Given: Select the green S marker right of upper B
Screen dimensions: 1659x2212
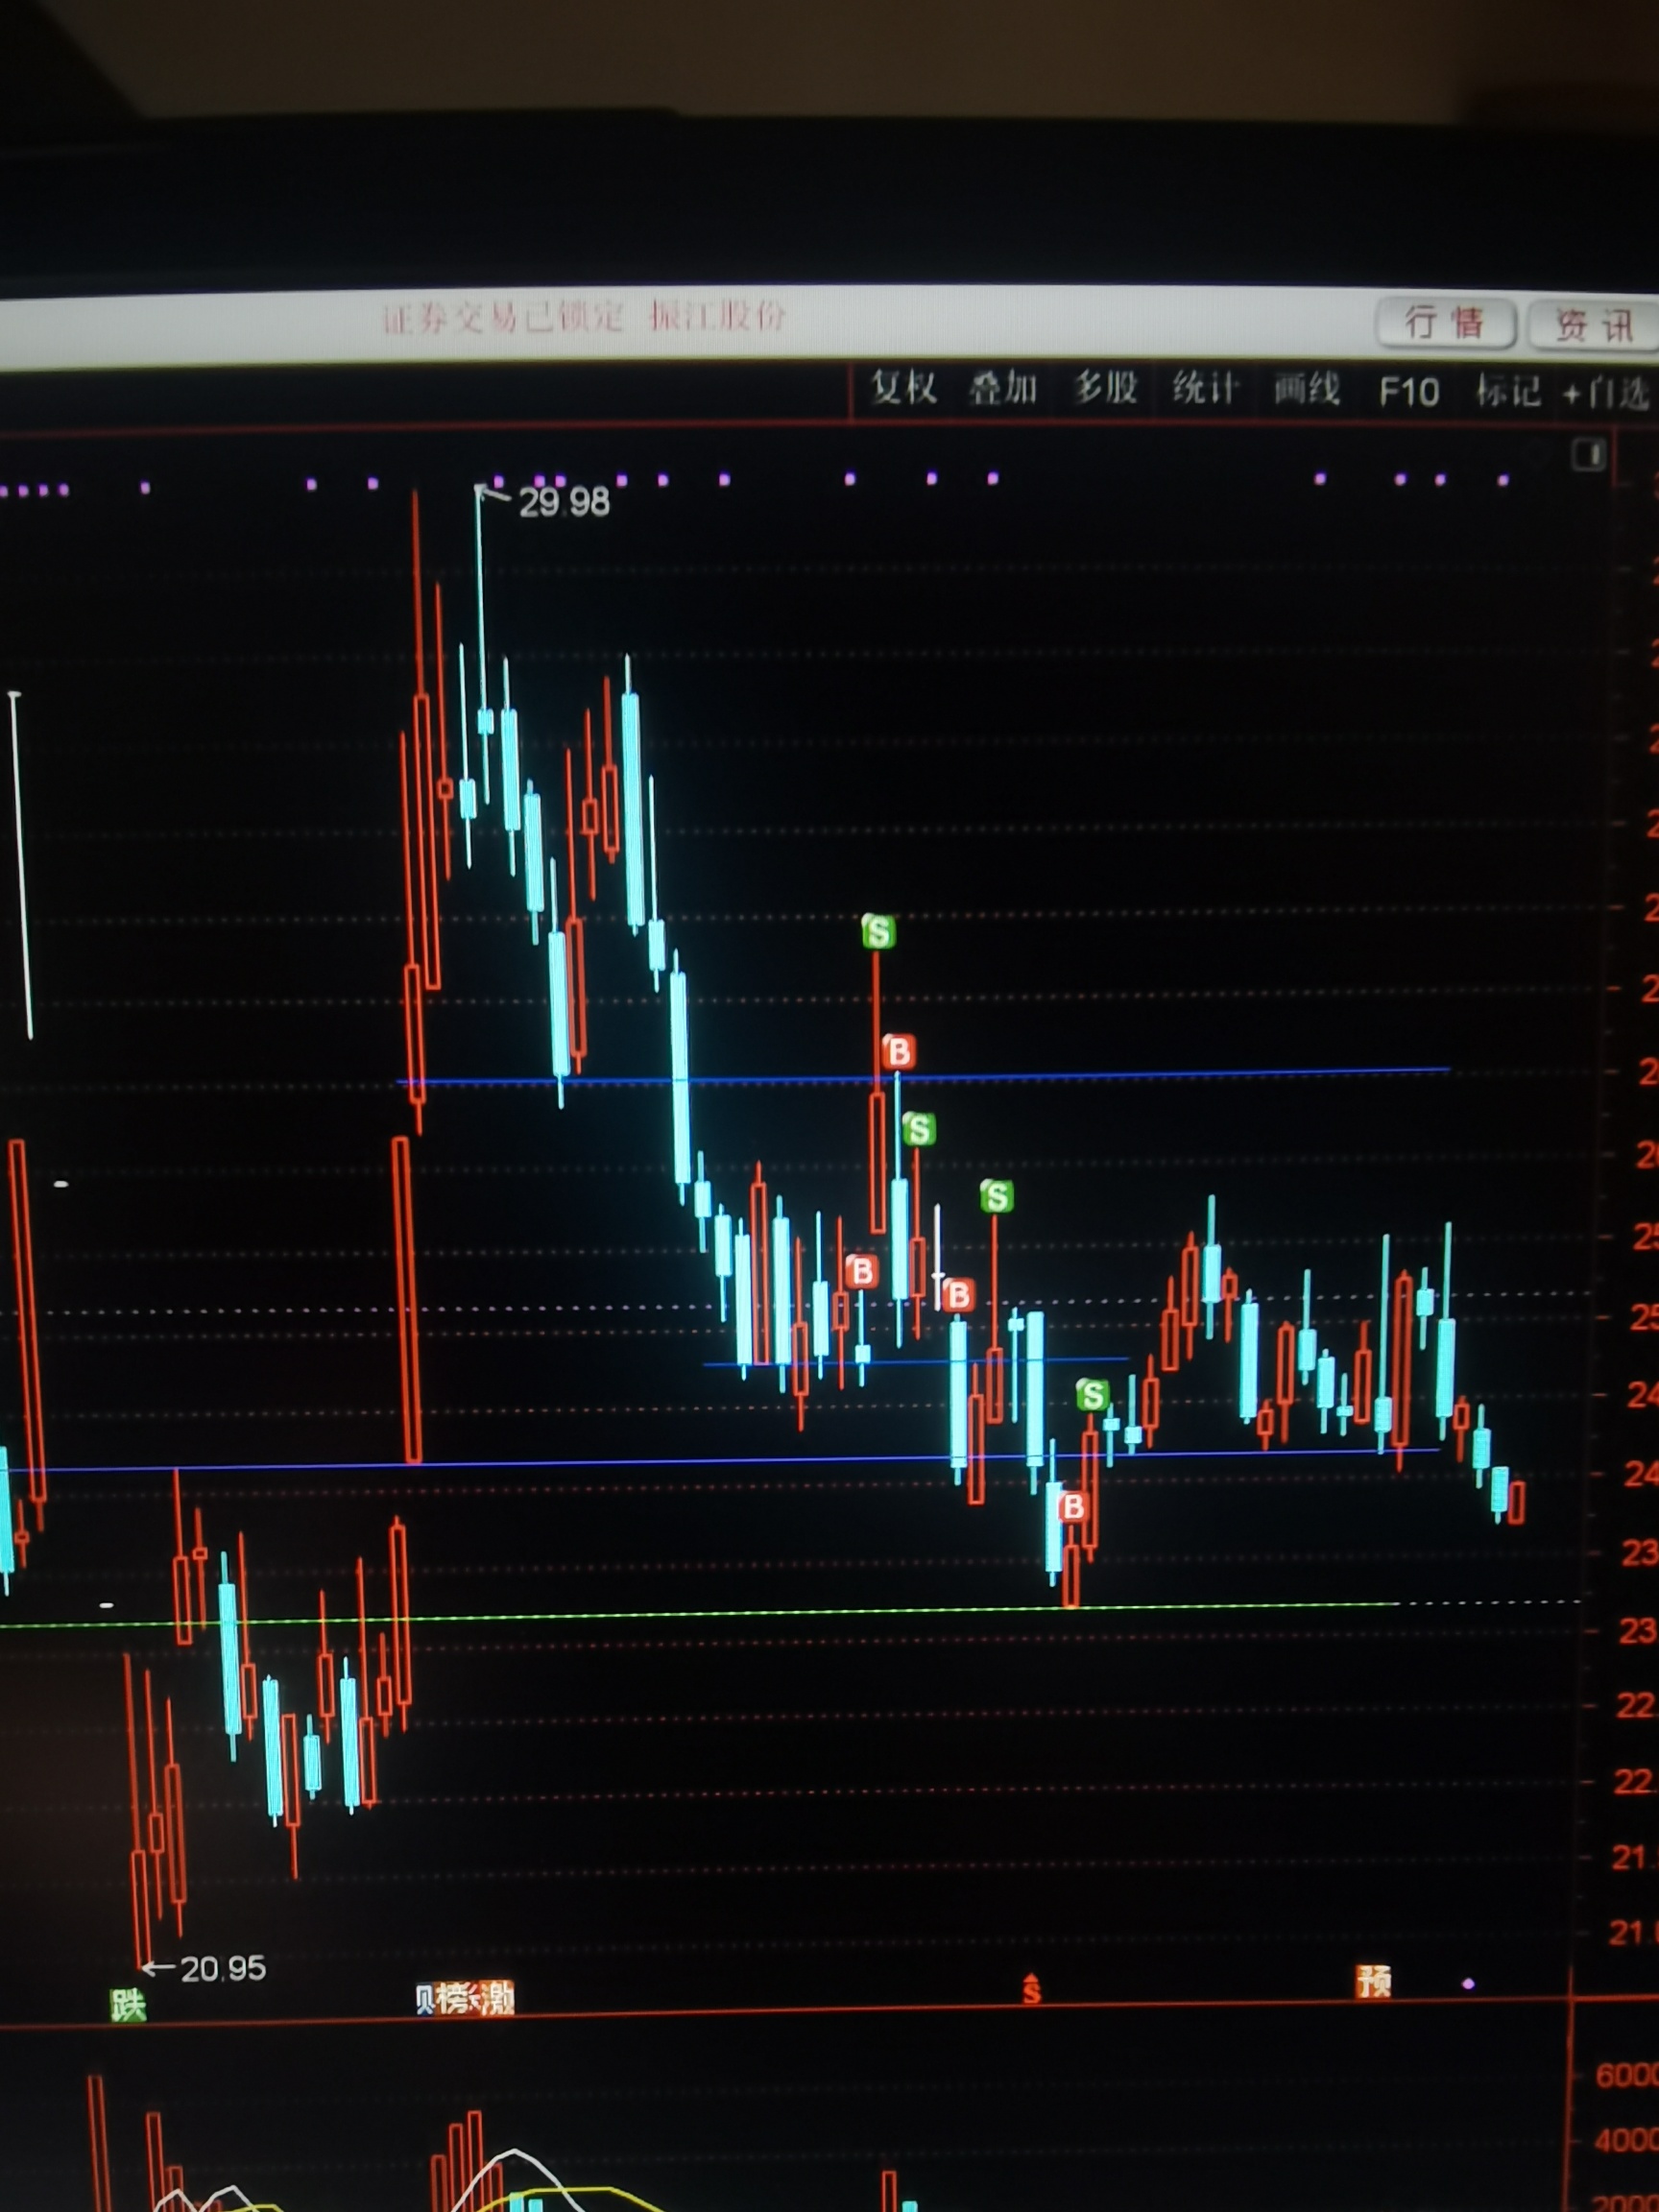Looking at the screenshot, I should [x=919, y=1129].
